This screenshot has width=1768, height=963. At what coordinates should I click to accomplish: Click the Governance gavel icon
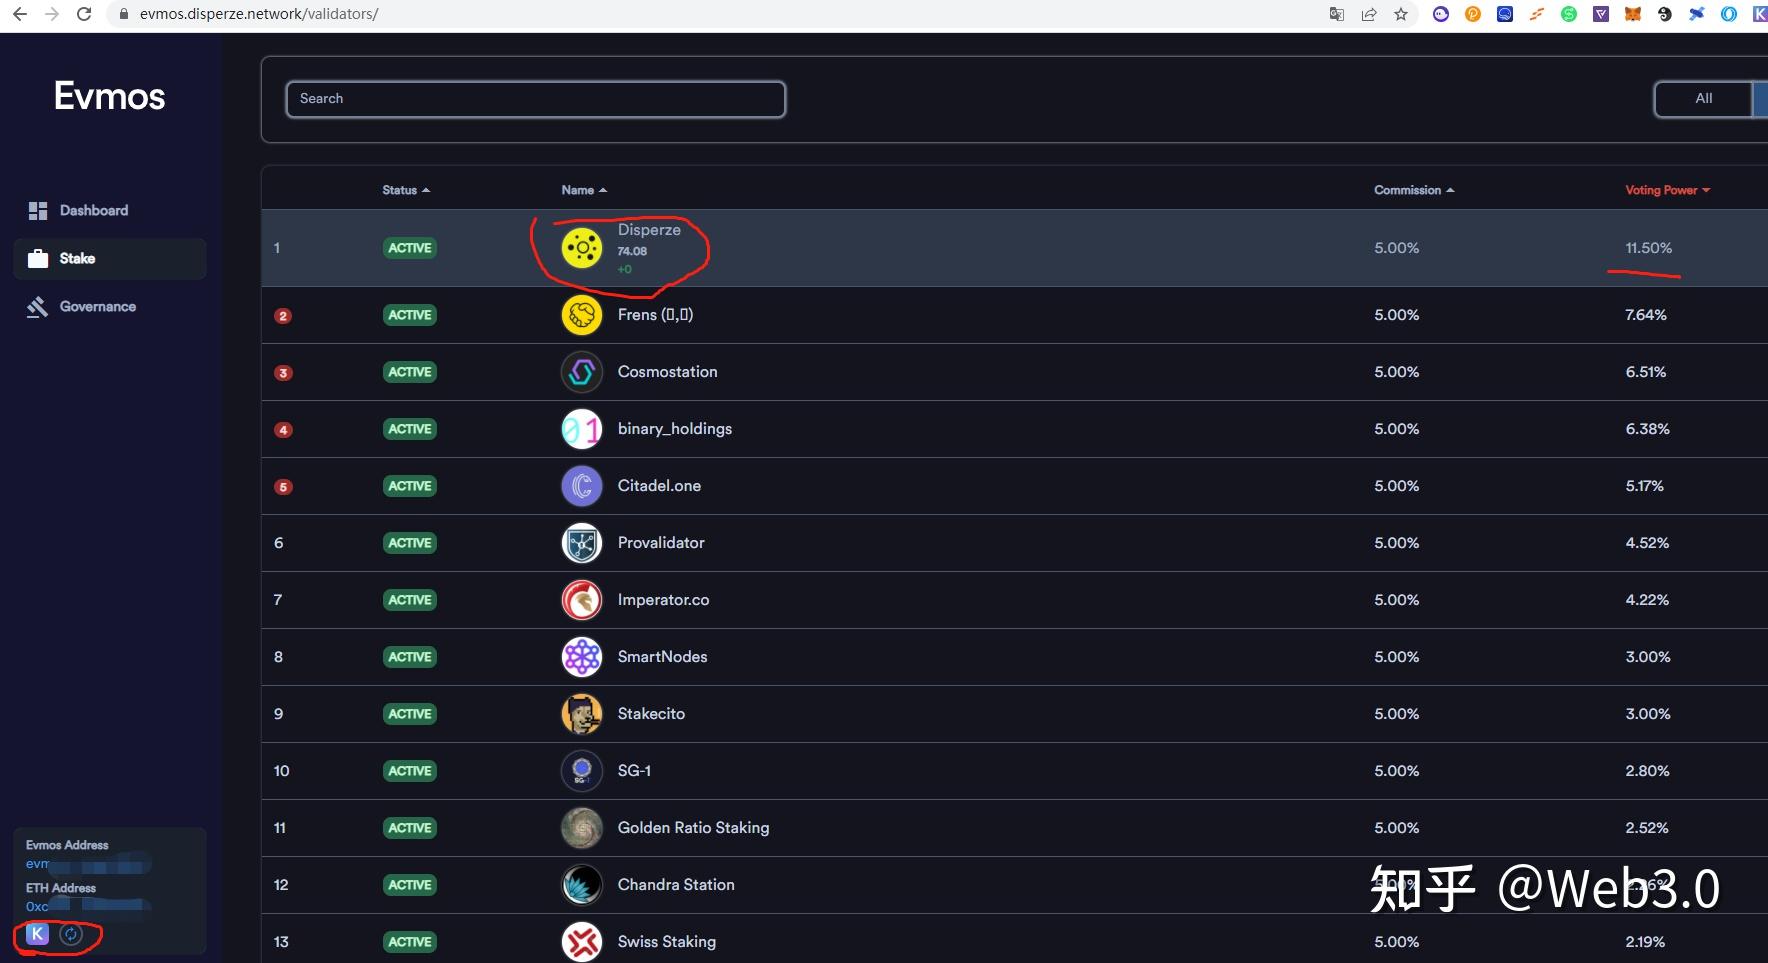(38, 306)
